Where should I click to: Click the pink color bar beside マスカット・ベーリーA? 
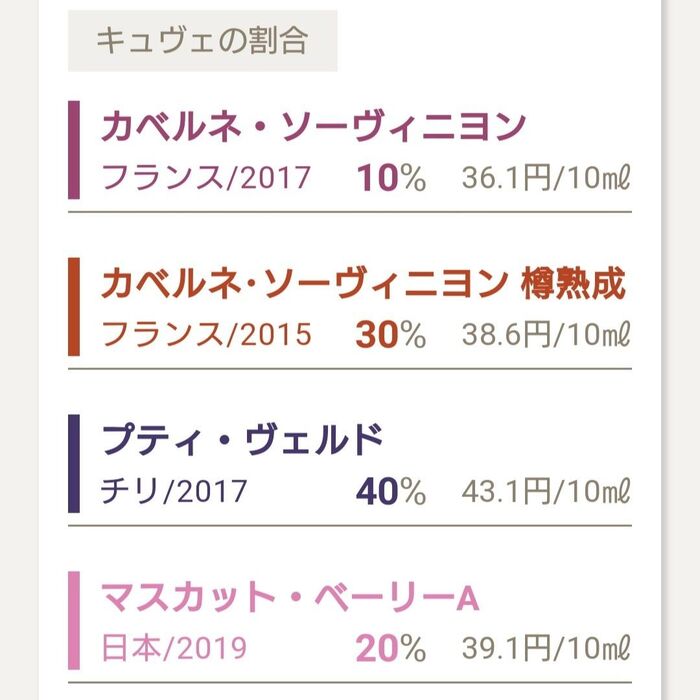tap(74, 620)
